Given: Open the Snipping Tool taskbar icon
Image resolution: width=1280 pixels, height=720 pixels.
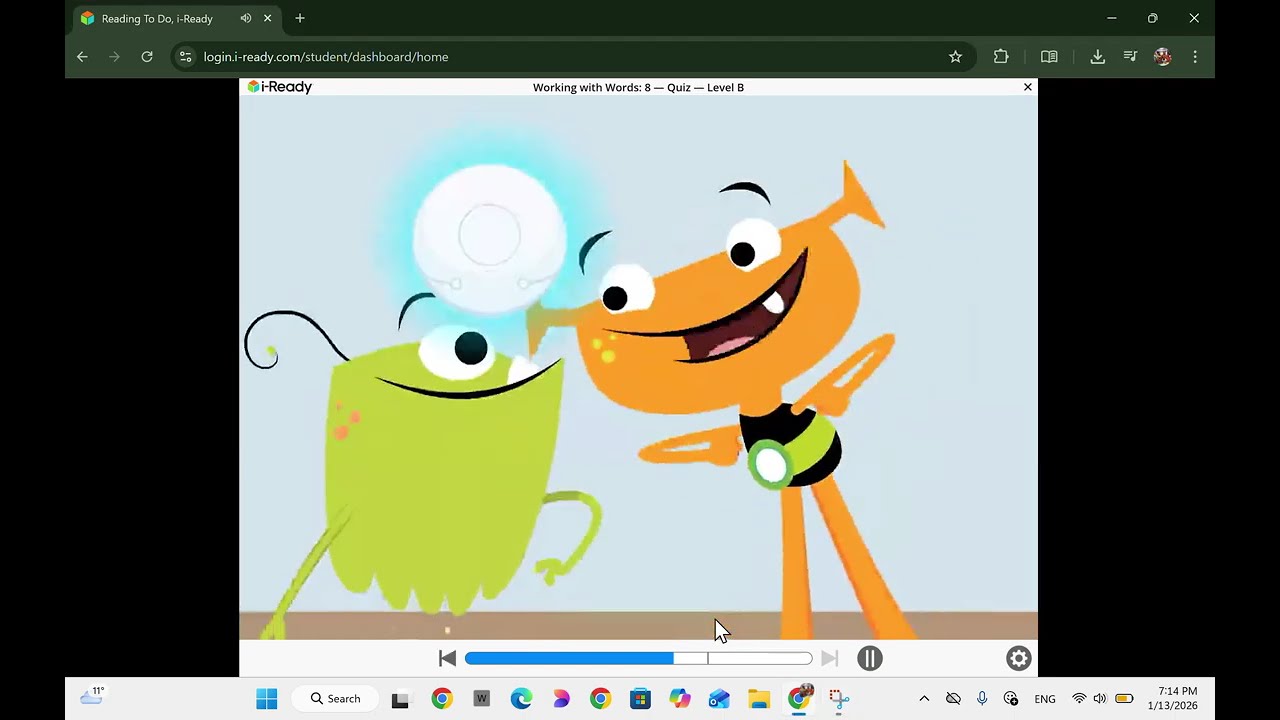Looking at the screenshot, I should (839, 699).
